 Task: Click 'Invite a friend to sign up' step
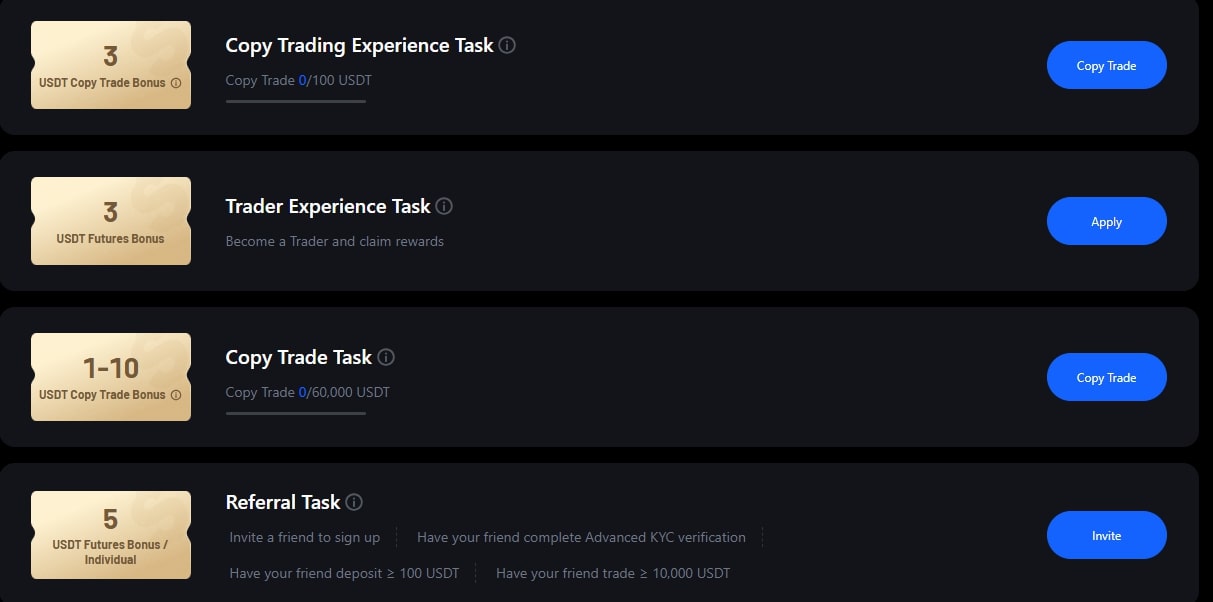pyautogui.click(x=304, y=537)
